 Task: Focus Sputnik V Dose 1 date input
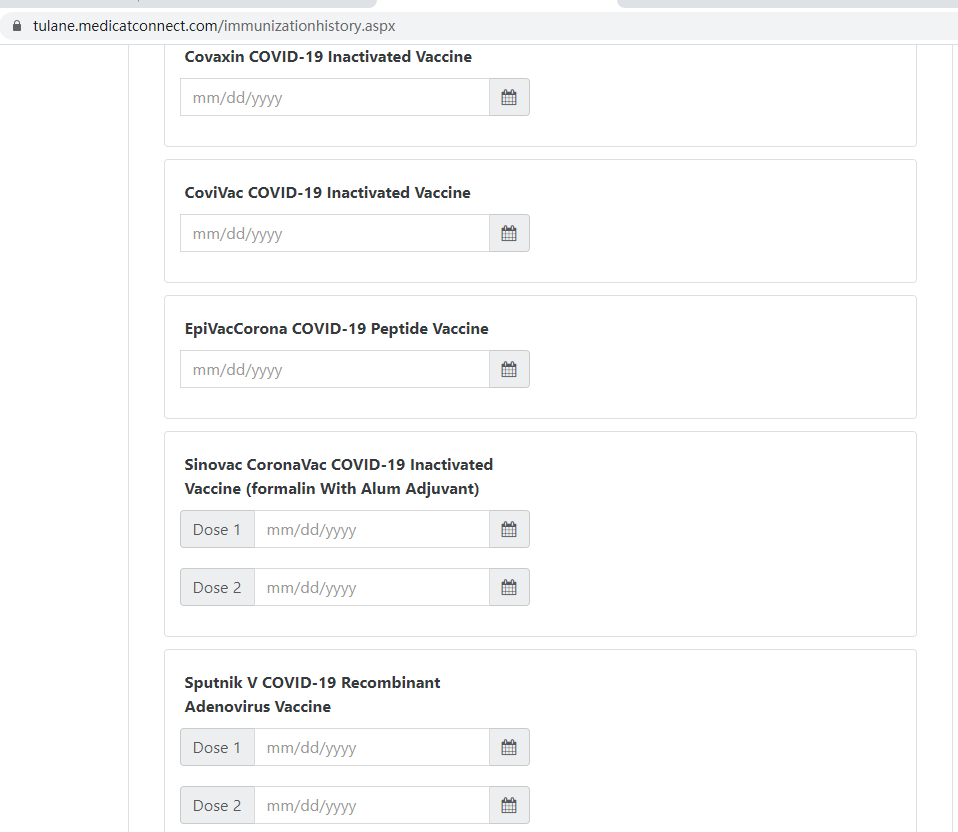click(371, 747)
